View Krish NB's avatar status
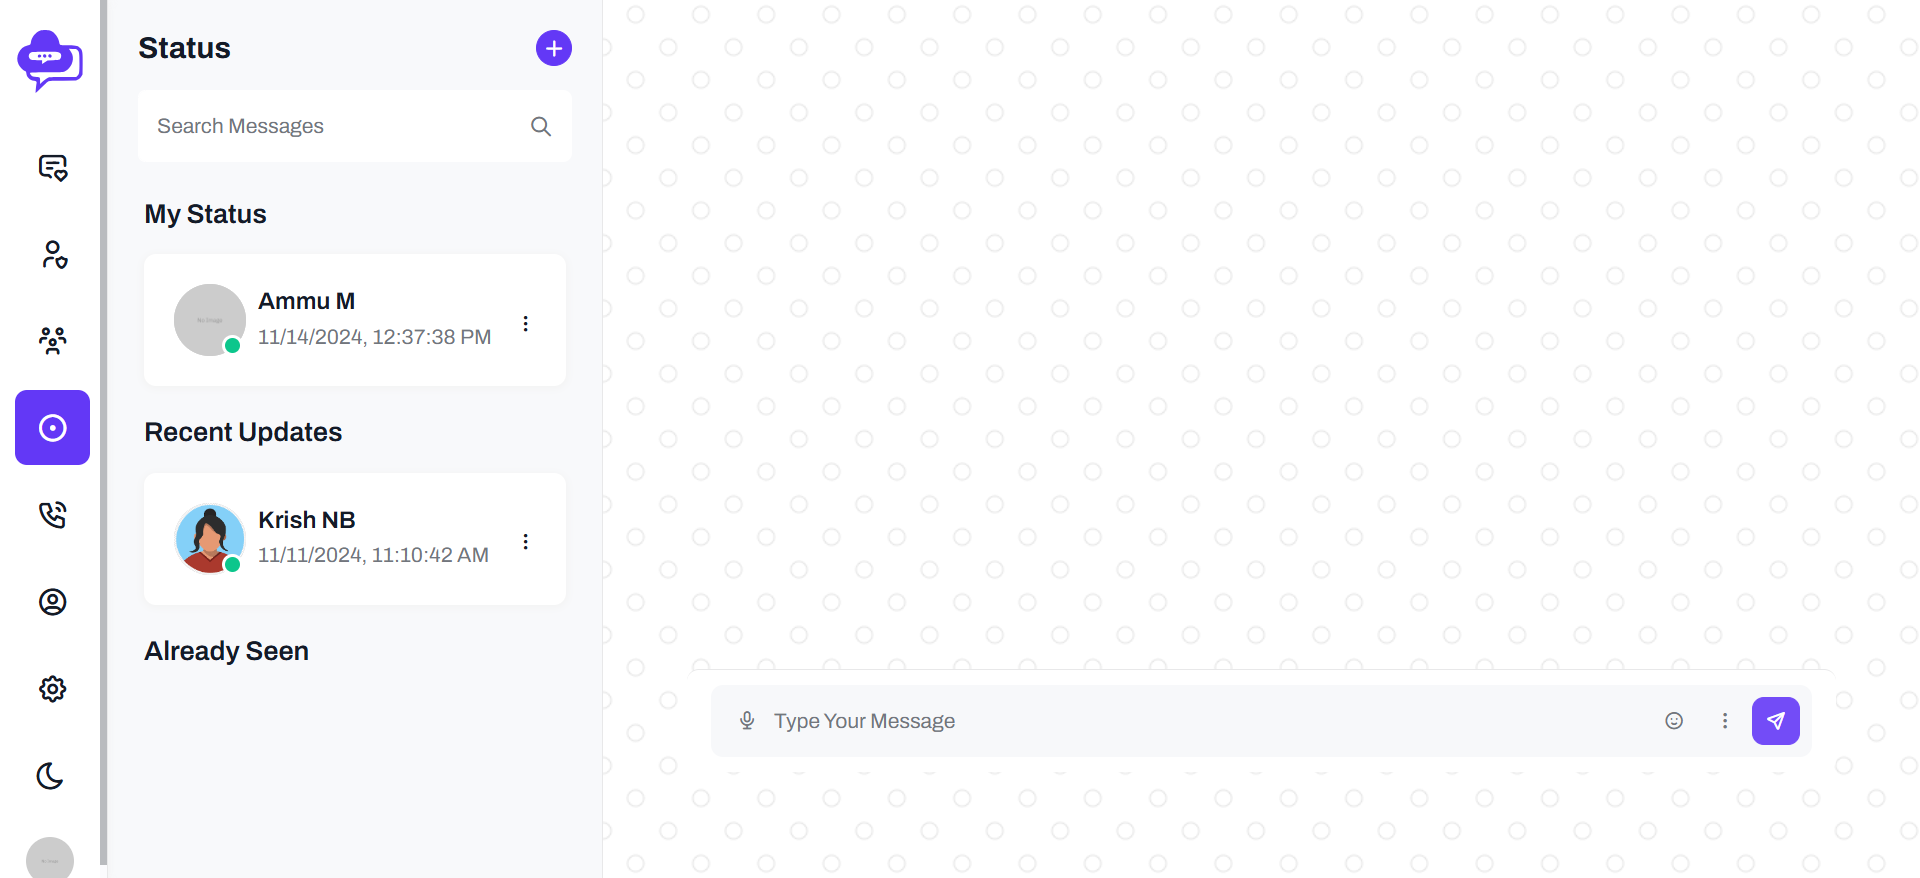Screen dimensions: 1920x878 tap(210, 538)
